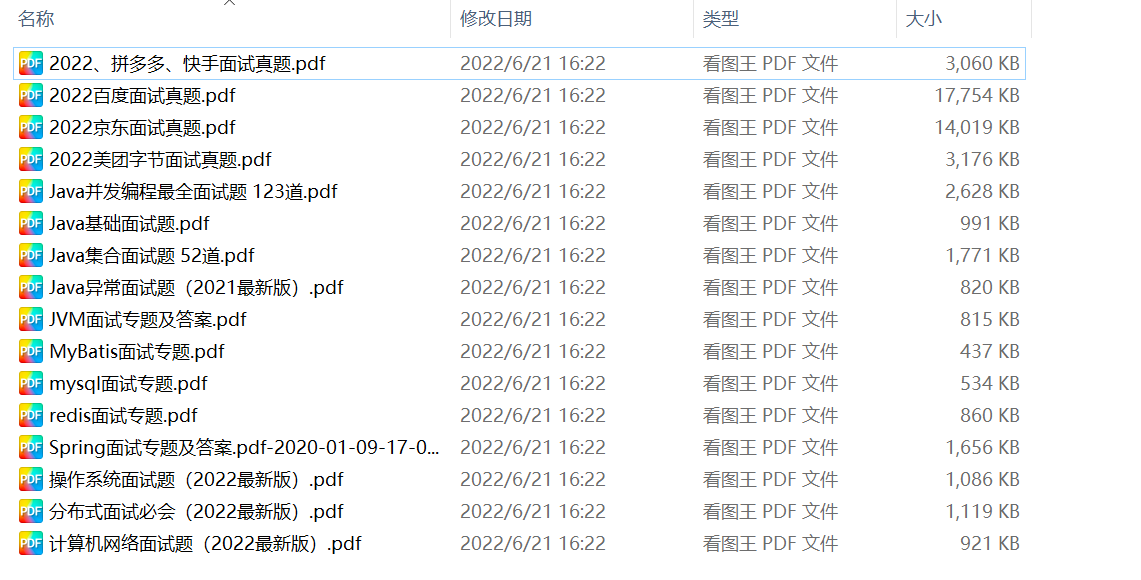
Task: Click PDF icon of 2022百度面试真题.pdf
Action: tap(31, 95)
